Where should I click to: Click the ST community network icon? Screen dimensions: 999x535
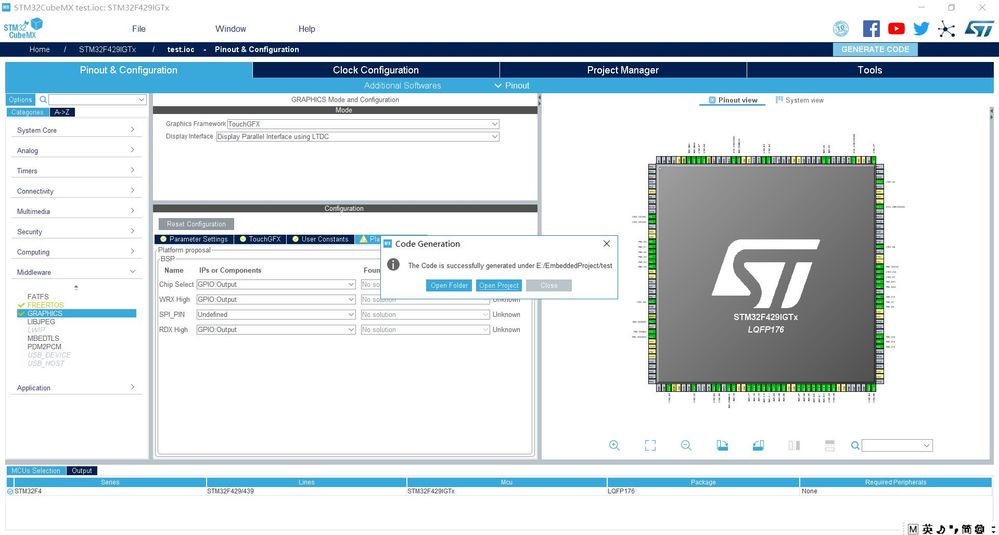947,29
